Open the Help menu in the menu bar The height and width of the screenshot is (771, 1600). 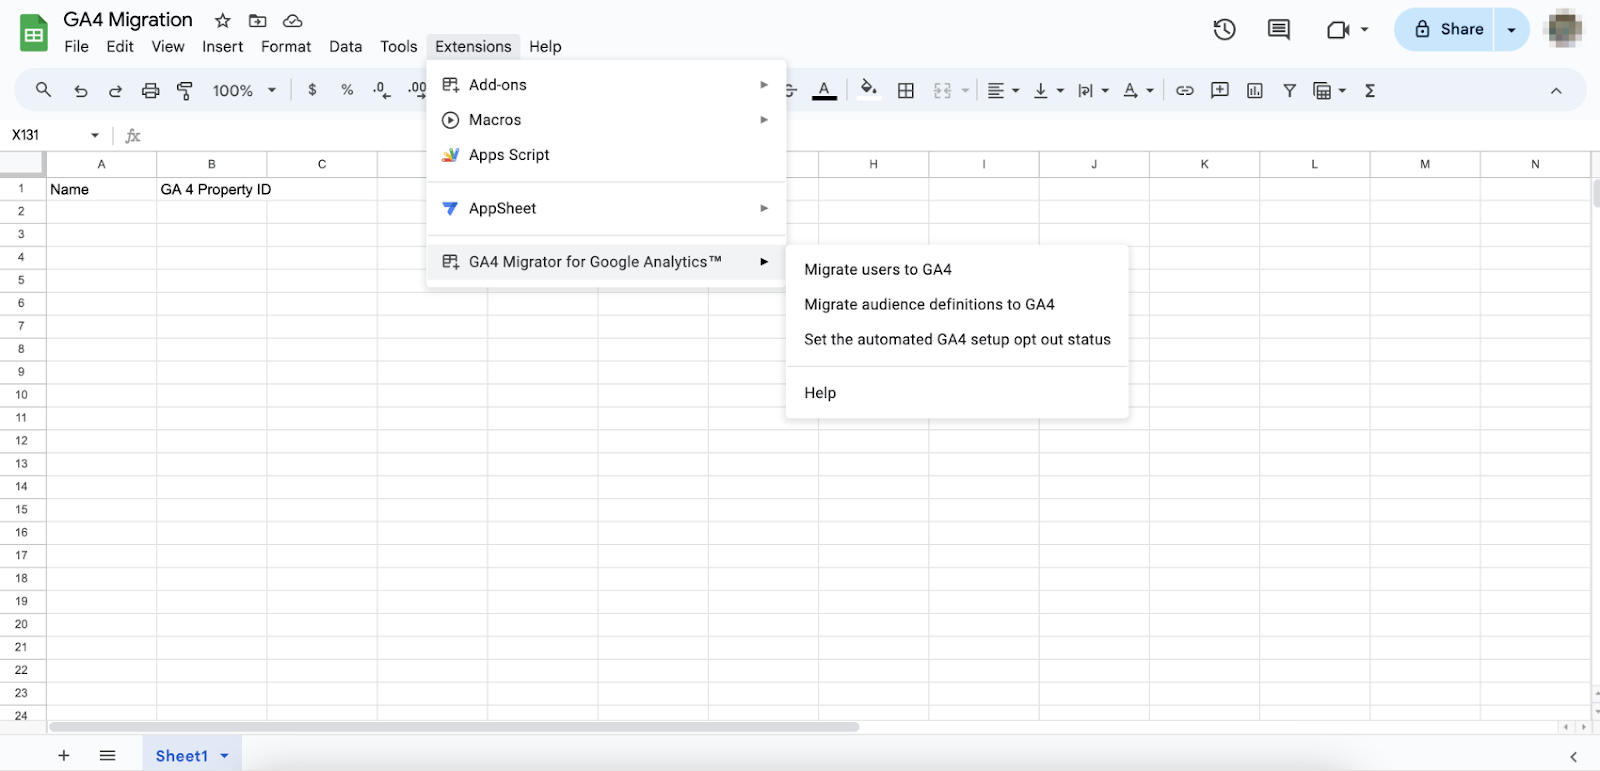[x=545, y=47]
